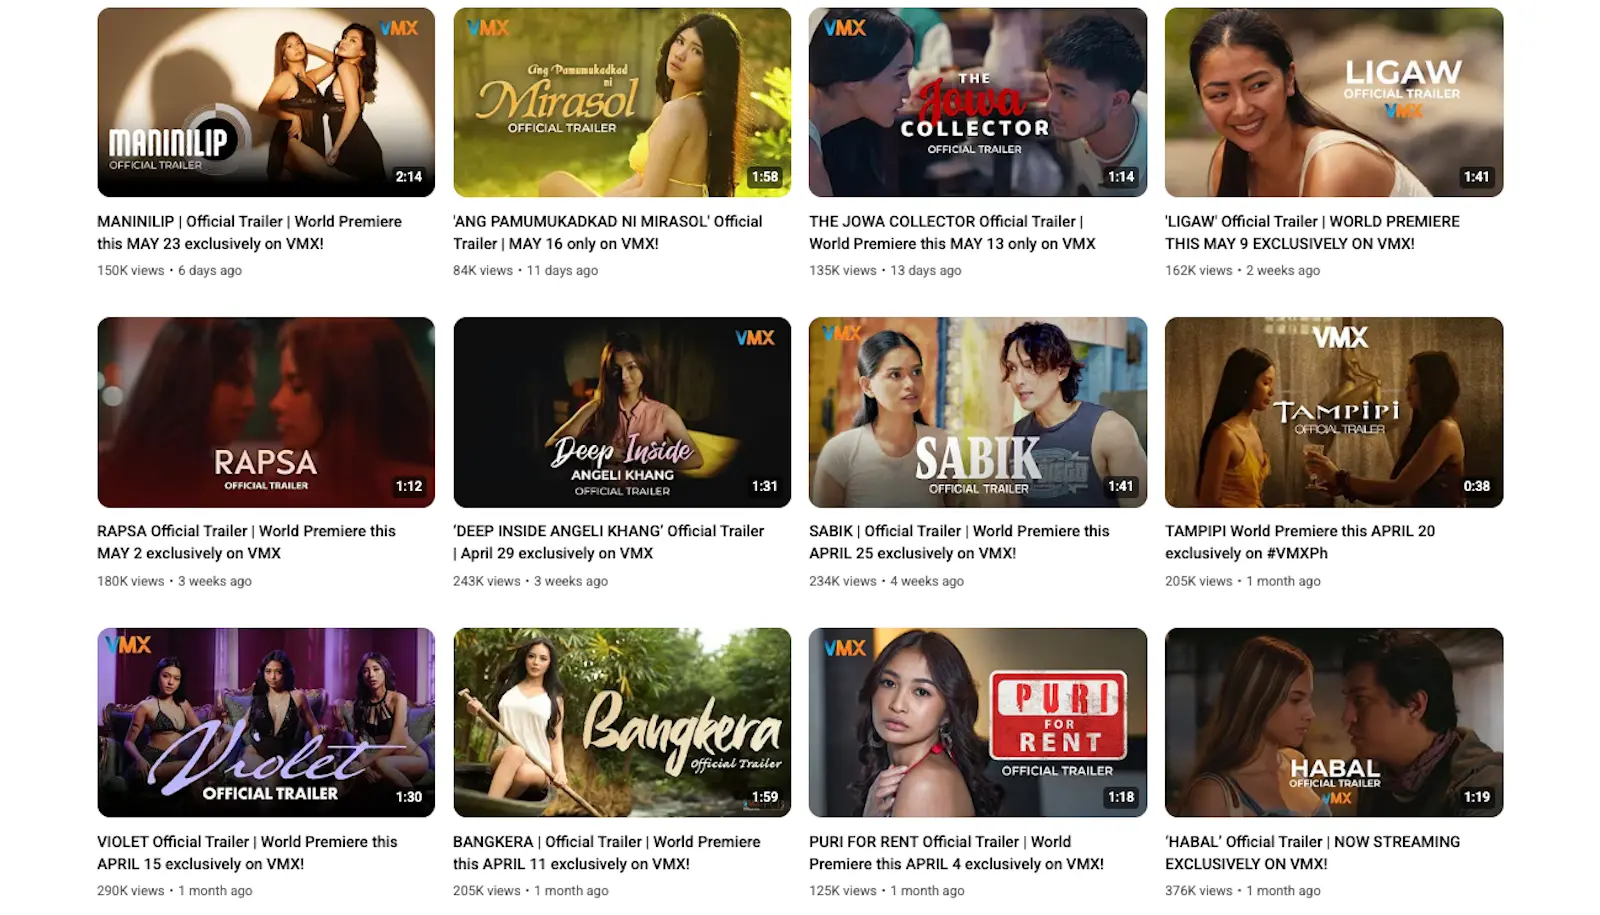This screenshot has height=915, width=1600.
Task: Click the MANINILIP trailer title link
Action: tap(249, 232)
